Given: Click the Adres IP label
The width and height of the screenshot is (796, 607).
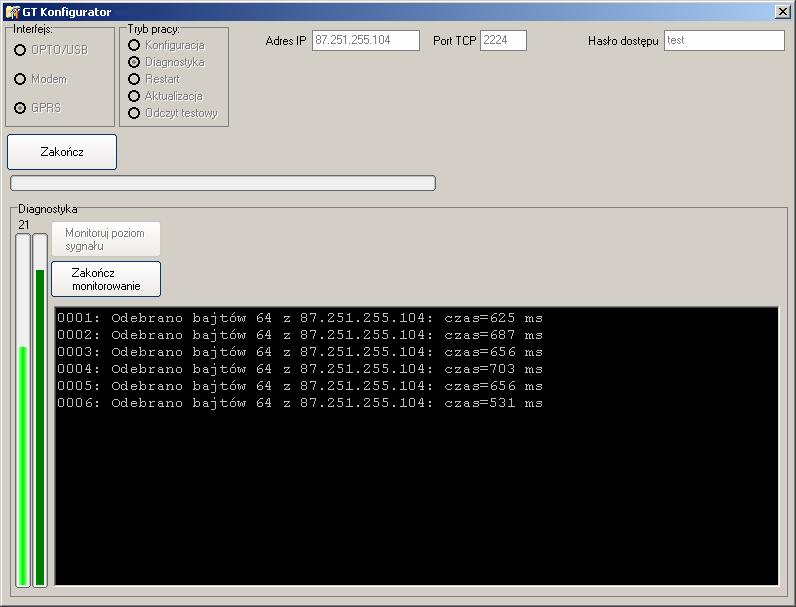Looking at the screenshot, I should pos(286,41).
